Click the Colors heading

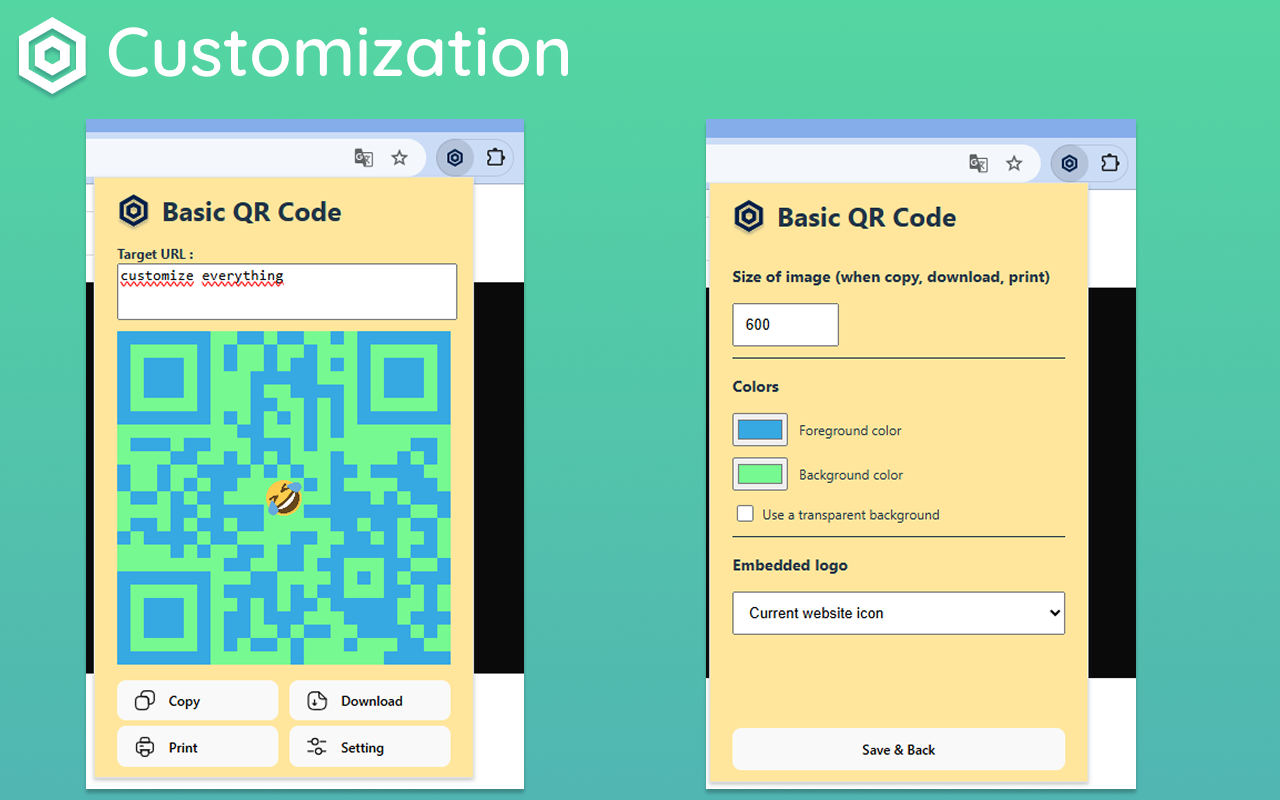tap(755, 386)
